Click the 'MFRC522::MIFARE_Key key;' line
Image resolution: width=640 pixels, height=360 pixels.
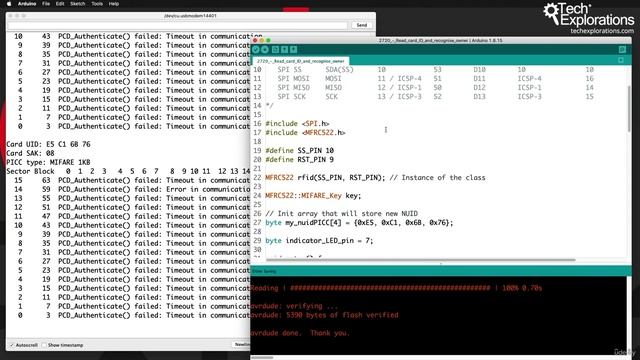point(313,196)
